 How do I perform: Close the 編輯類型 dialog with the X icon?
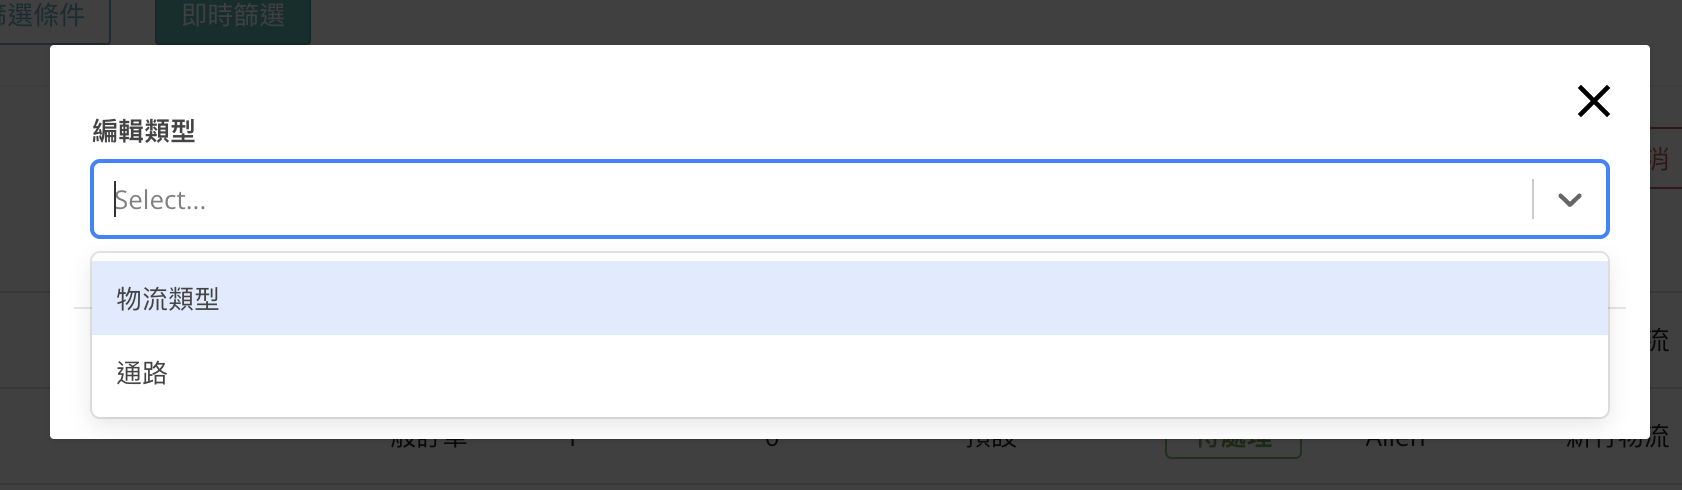tap(1593, 101)
